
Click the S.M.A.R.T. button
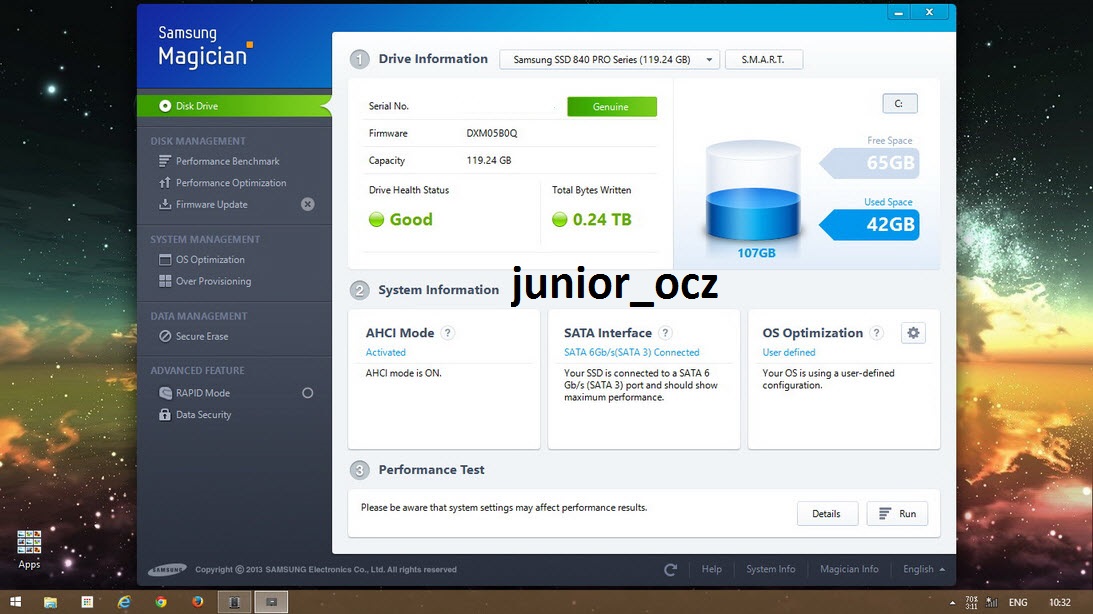pos(763,59)
